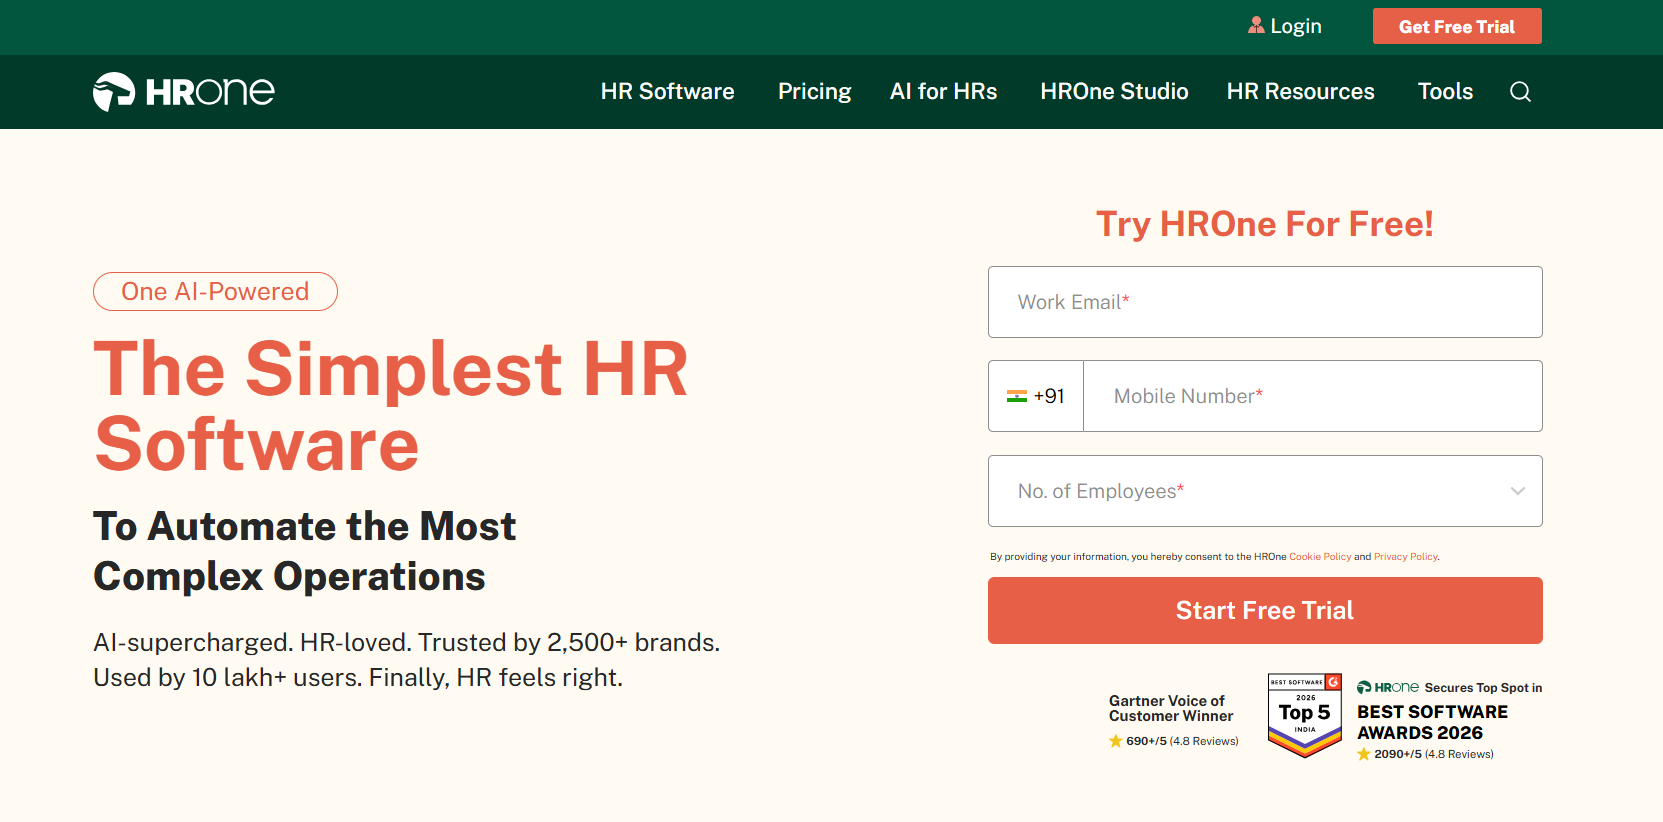Click the Try HROne For Free! heading
The image size is (1663, 822).
click(x=1265, y=224)
